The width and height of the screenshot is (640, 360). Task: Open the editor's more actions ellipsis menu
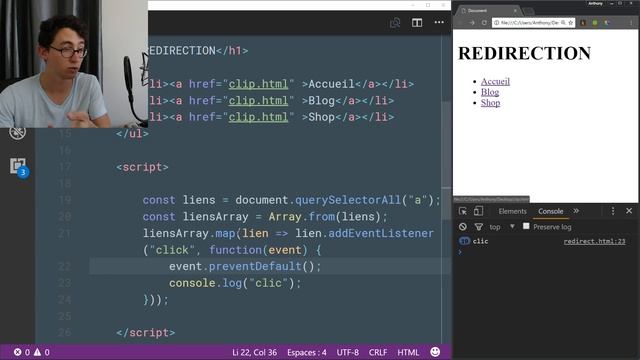(x=439, y=22)
